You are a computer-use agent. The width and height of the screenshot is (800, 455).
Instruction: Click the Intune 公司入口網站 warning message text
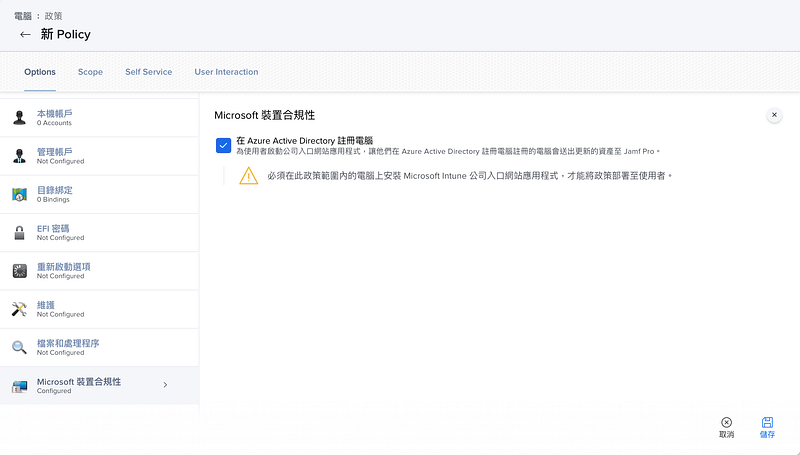point(469,176)
